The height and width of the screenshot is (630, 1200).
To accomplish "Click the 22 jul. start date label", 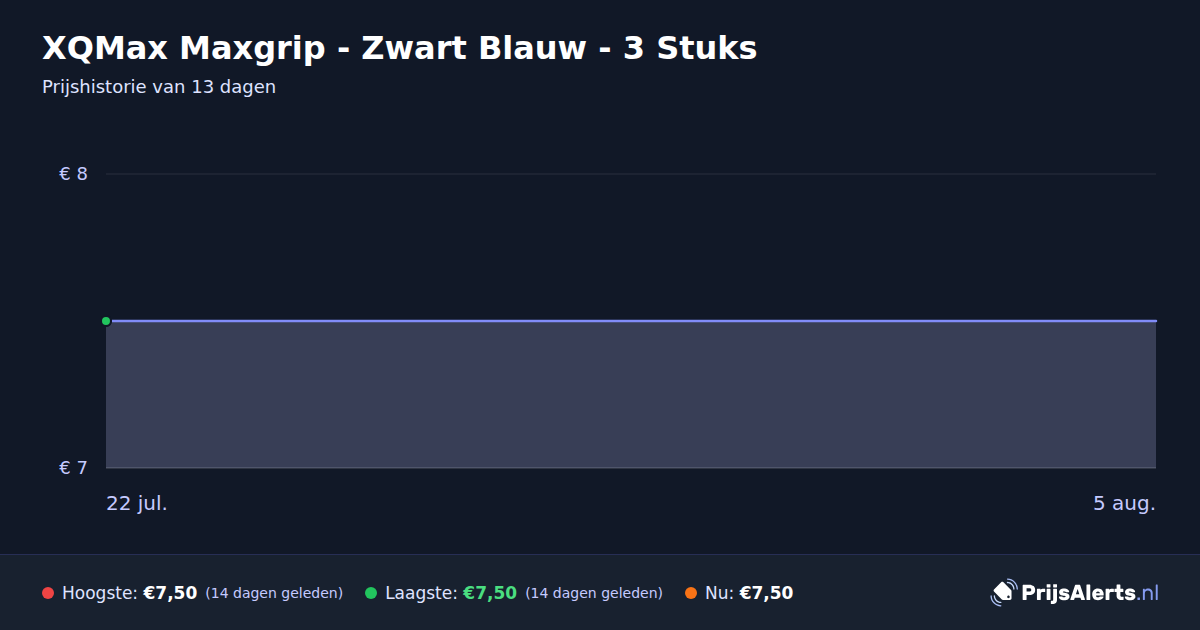I will pos(137,503).
